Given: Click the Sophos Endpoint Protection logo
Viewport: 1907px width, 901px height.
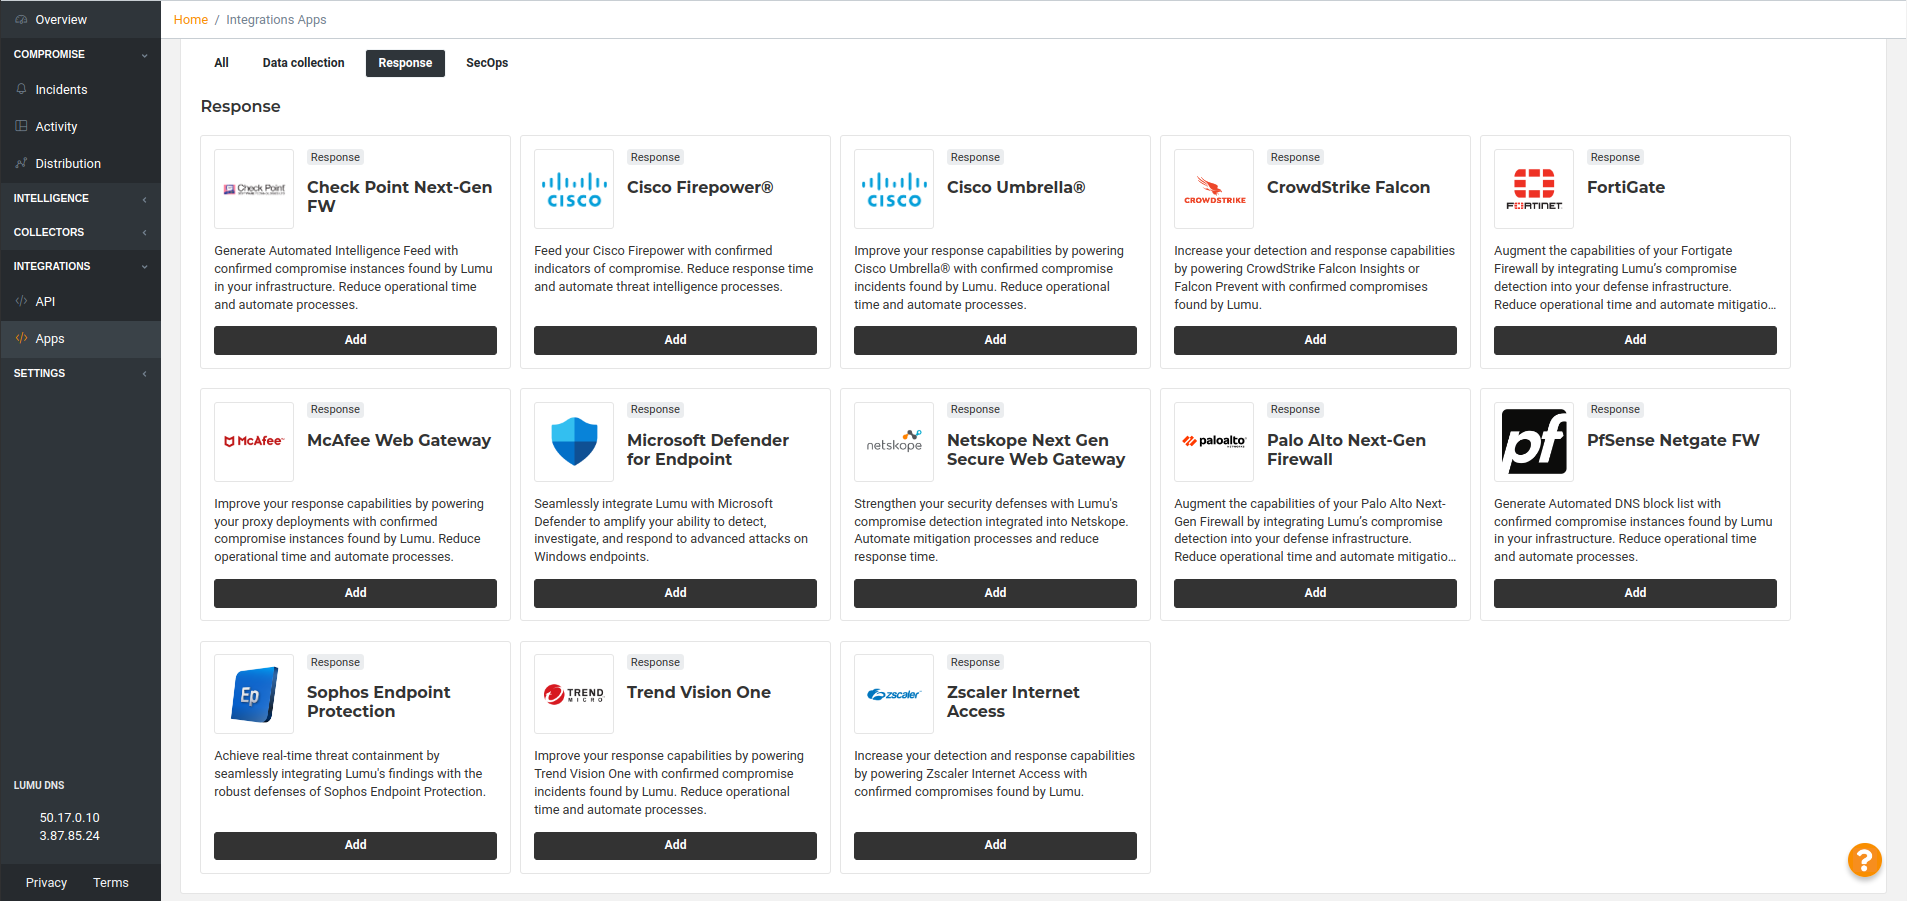Looking at the screenshot, I should 254,694.
